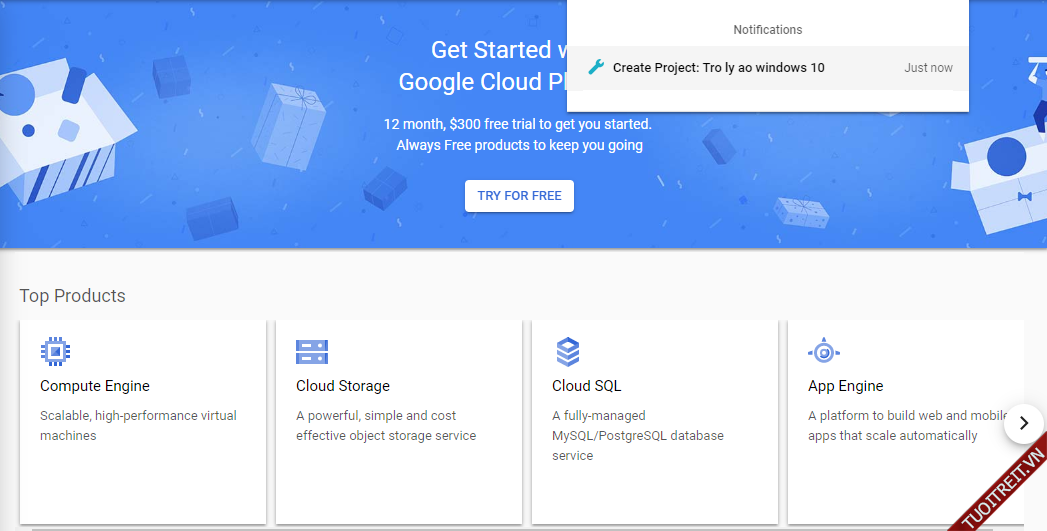1047x531 pixels.
Task: Open the Create Project notification entry
Action: click(x=718, y=68)
